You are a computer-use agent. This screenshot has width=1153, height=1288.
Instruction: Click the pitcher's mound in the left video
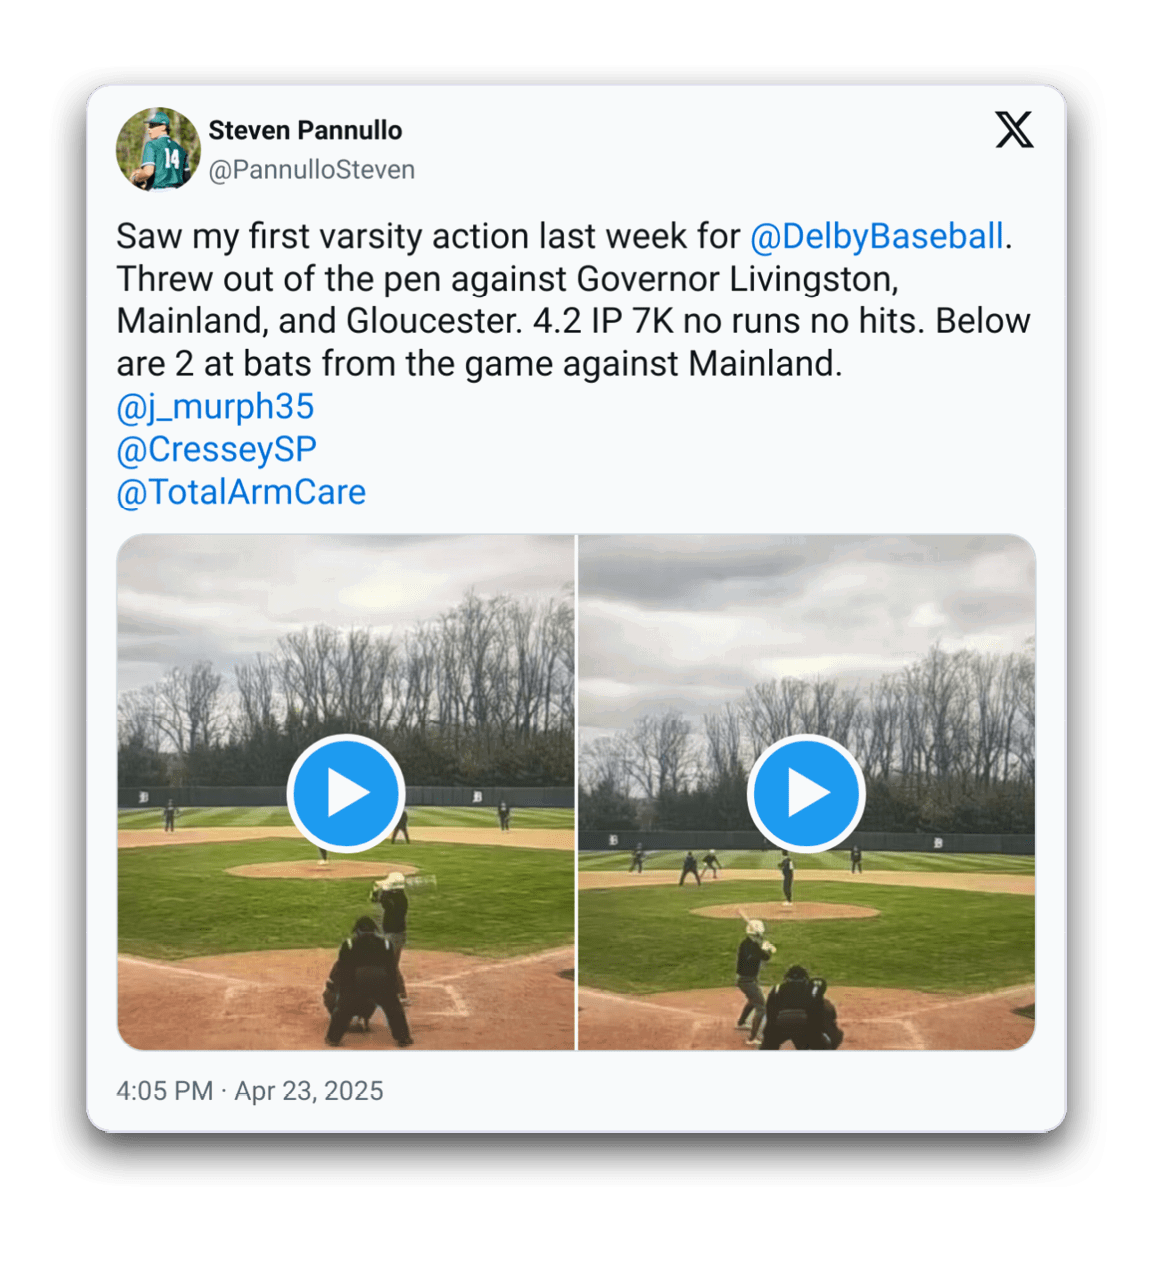[x=322, y=870]
